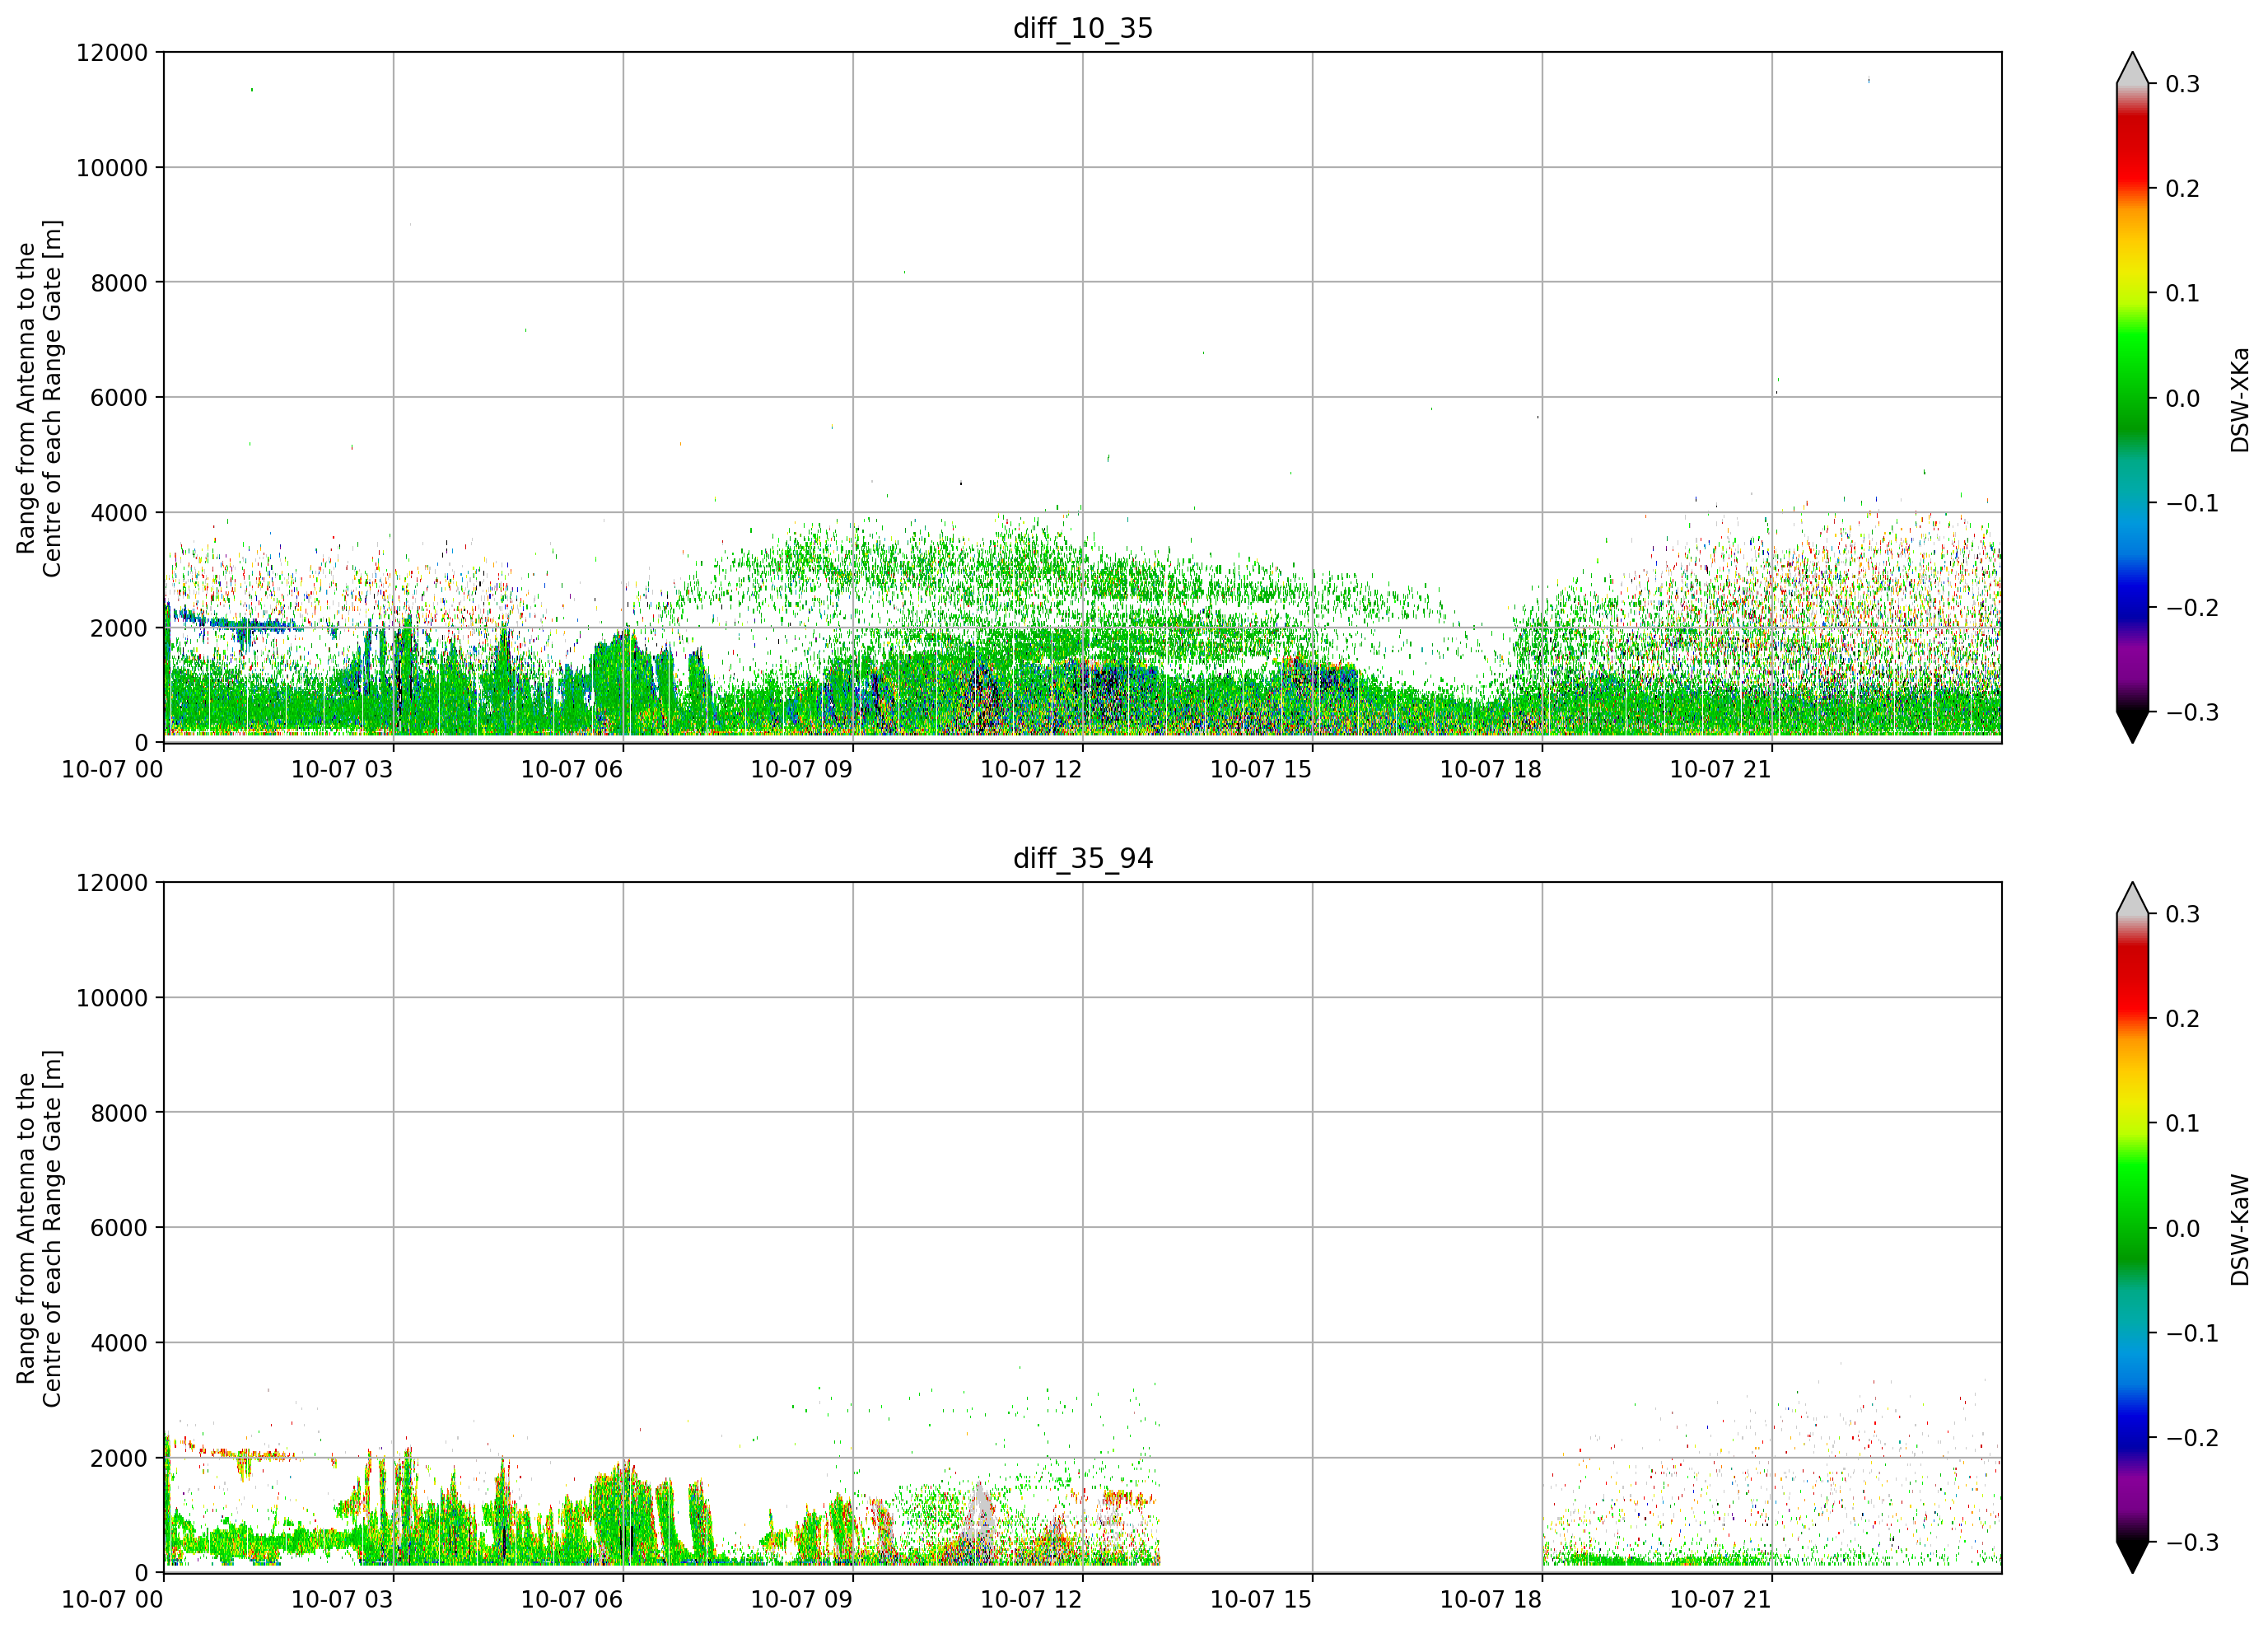Screen dimensions: 2268x1629
Task: Click the 10-07 00 x-tick of diff_10_35 plot
Action: pyautogui.click(x=112, y=769)
